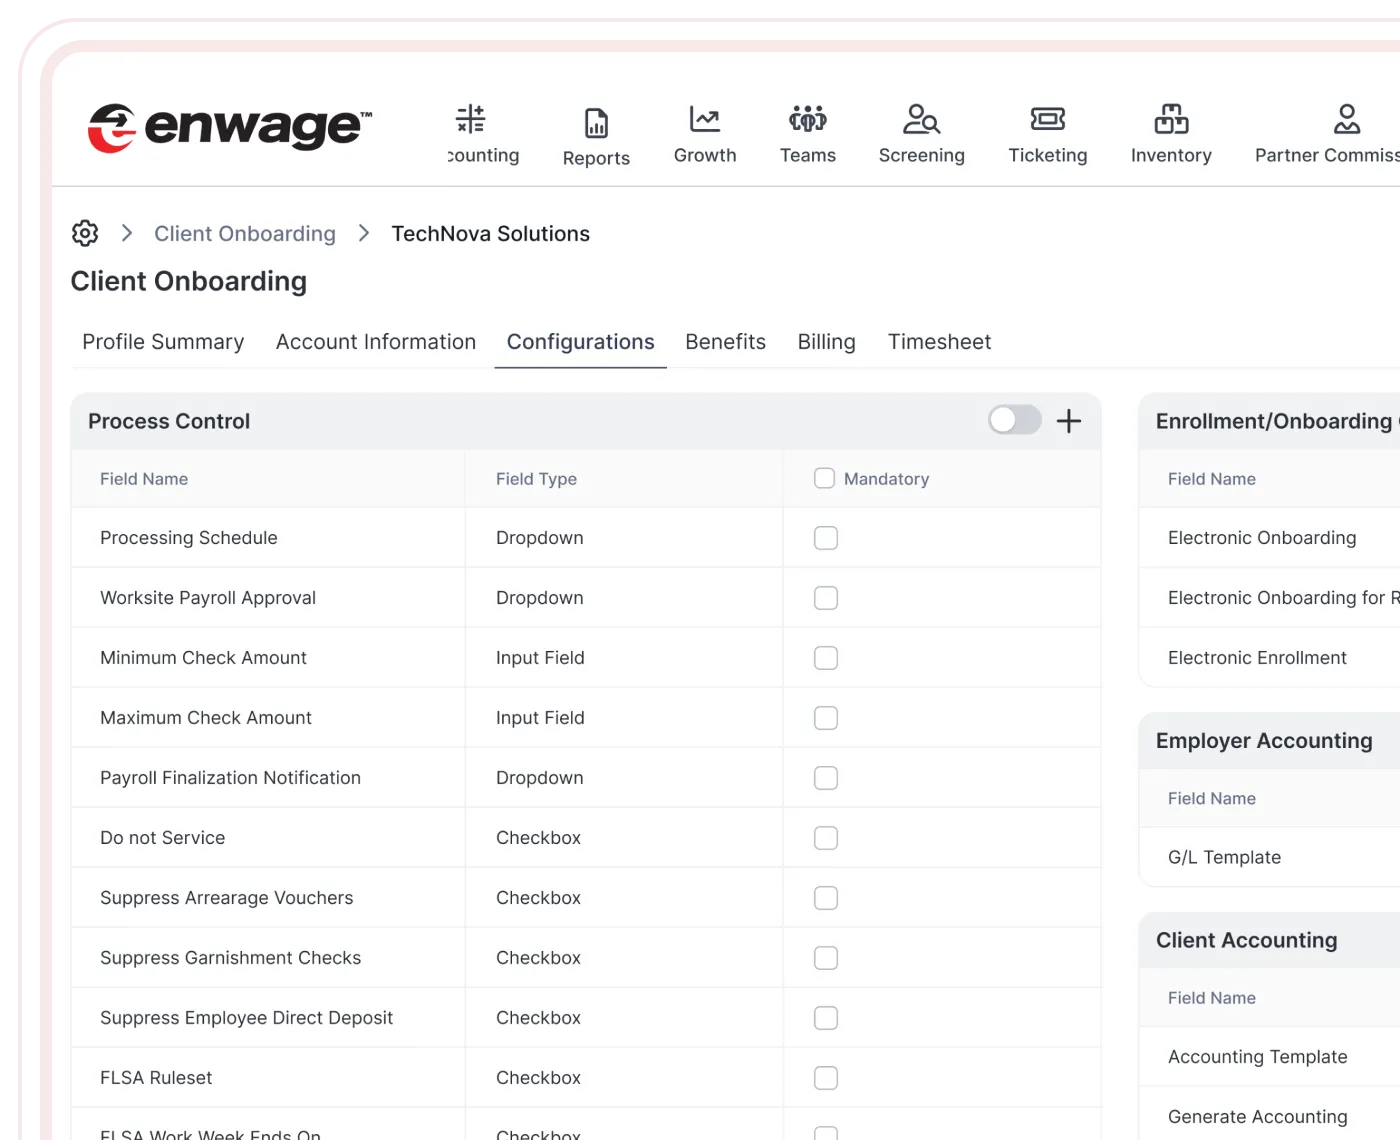Check the mandatory box for FLSA Ruleset
This screenshot has height=1140, width=1400.
click(x=825, y=1077)
